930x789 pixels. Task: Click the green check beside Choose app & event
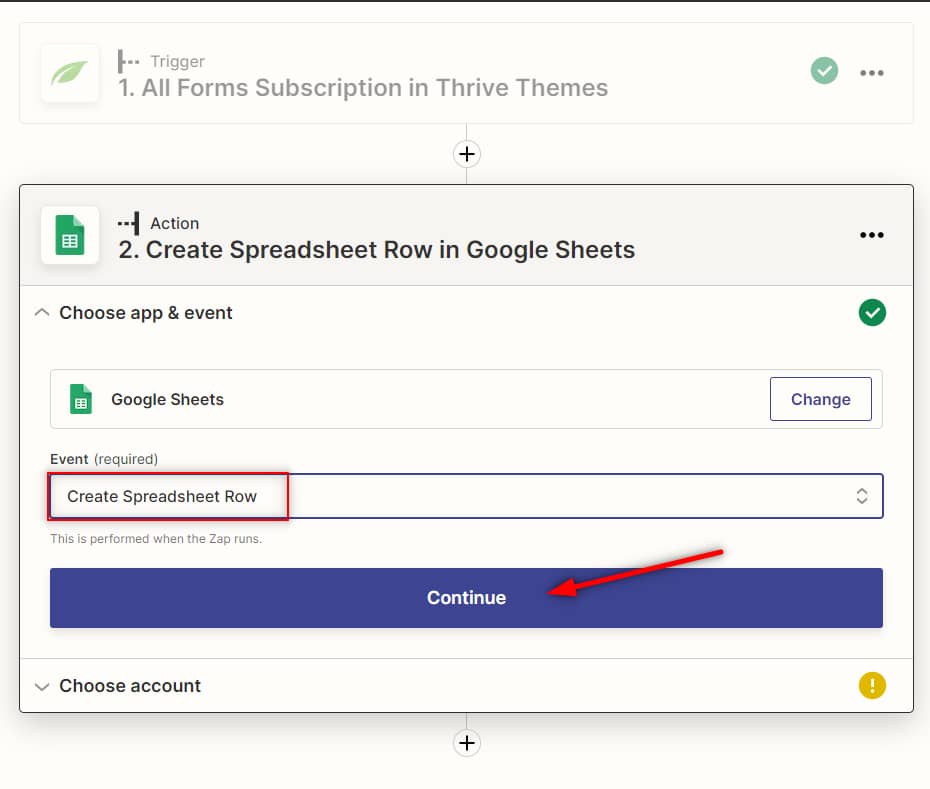click(872, 313)
